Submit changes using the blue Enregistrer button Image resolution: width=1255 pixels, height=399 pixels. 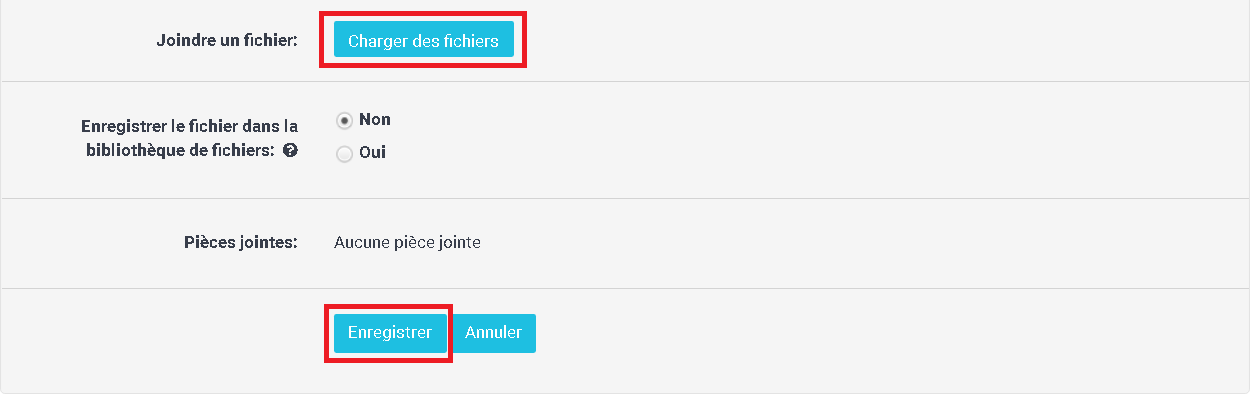[390, 333]
